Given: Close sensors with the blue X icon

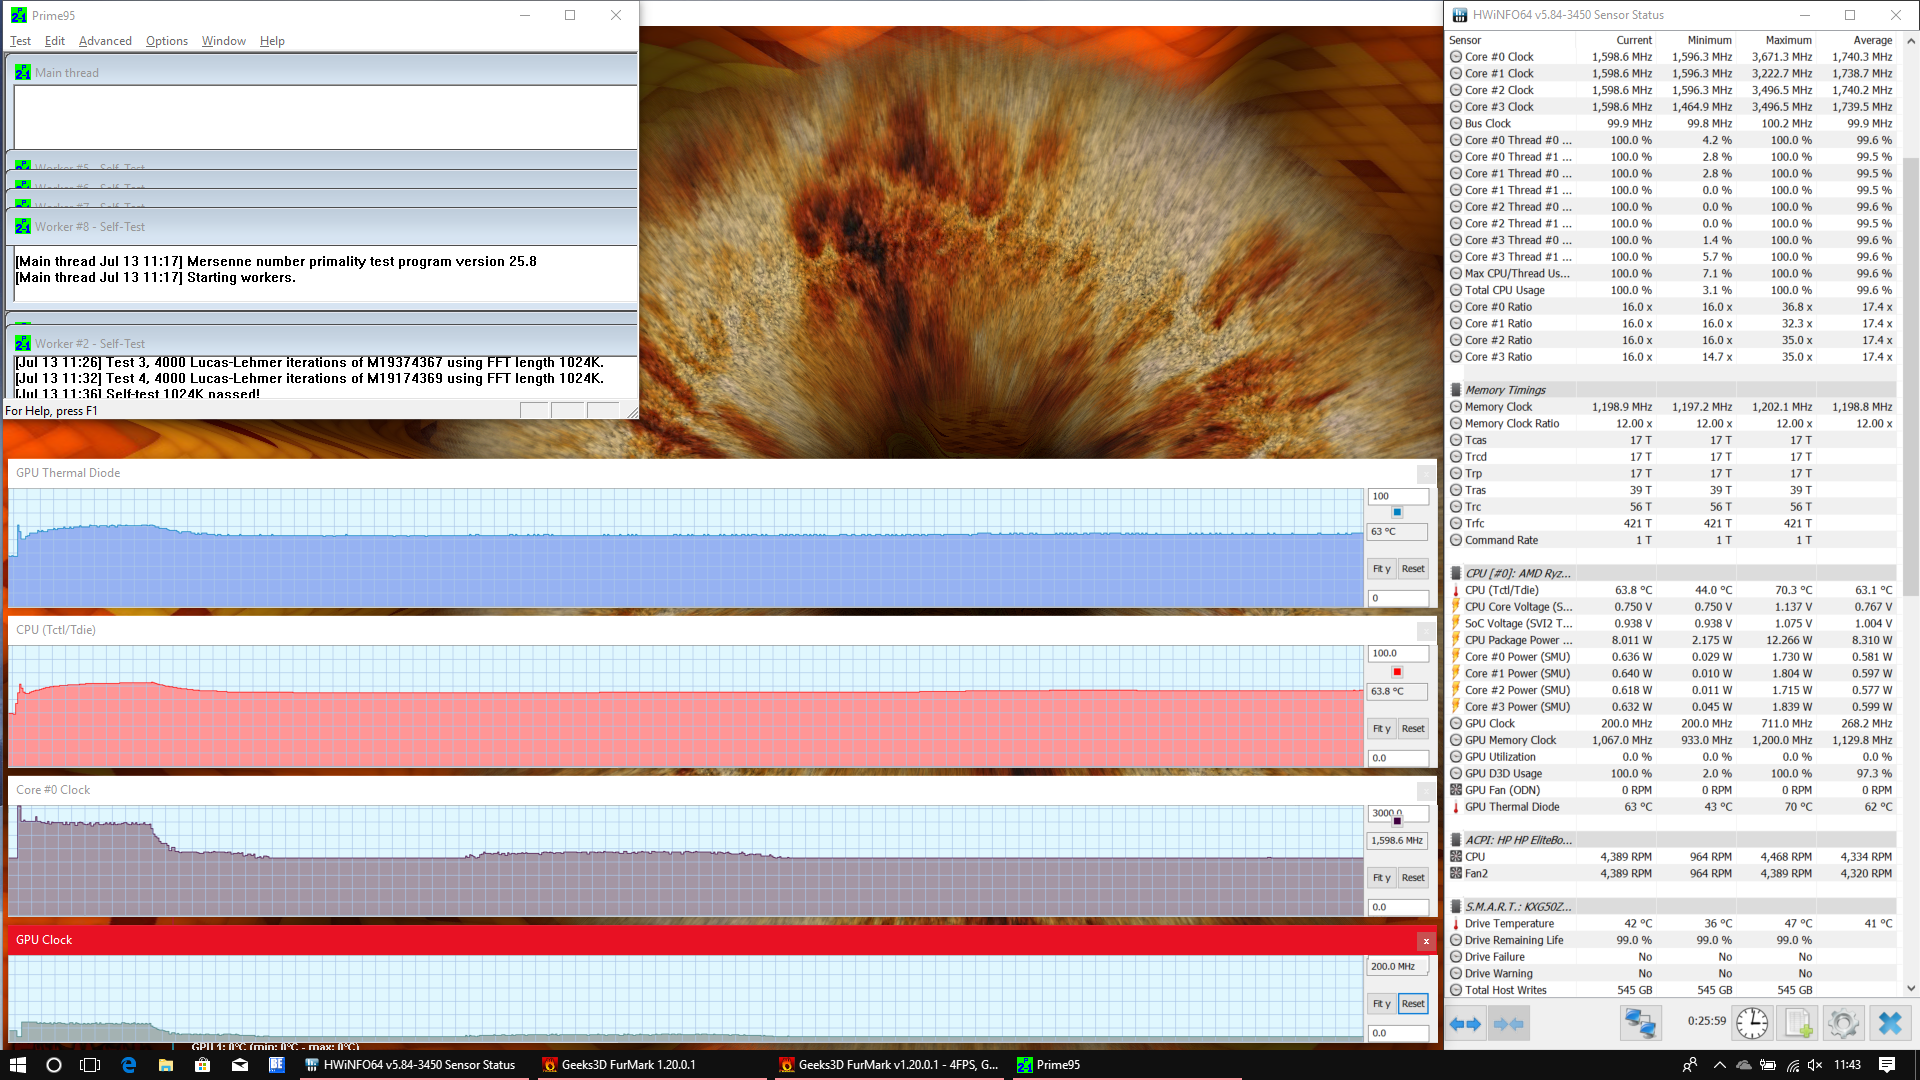Looking at the screenshot, I should click(x=1889, y=1023).
